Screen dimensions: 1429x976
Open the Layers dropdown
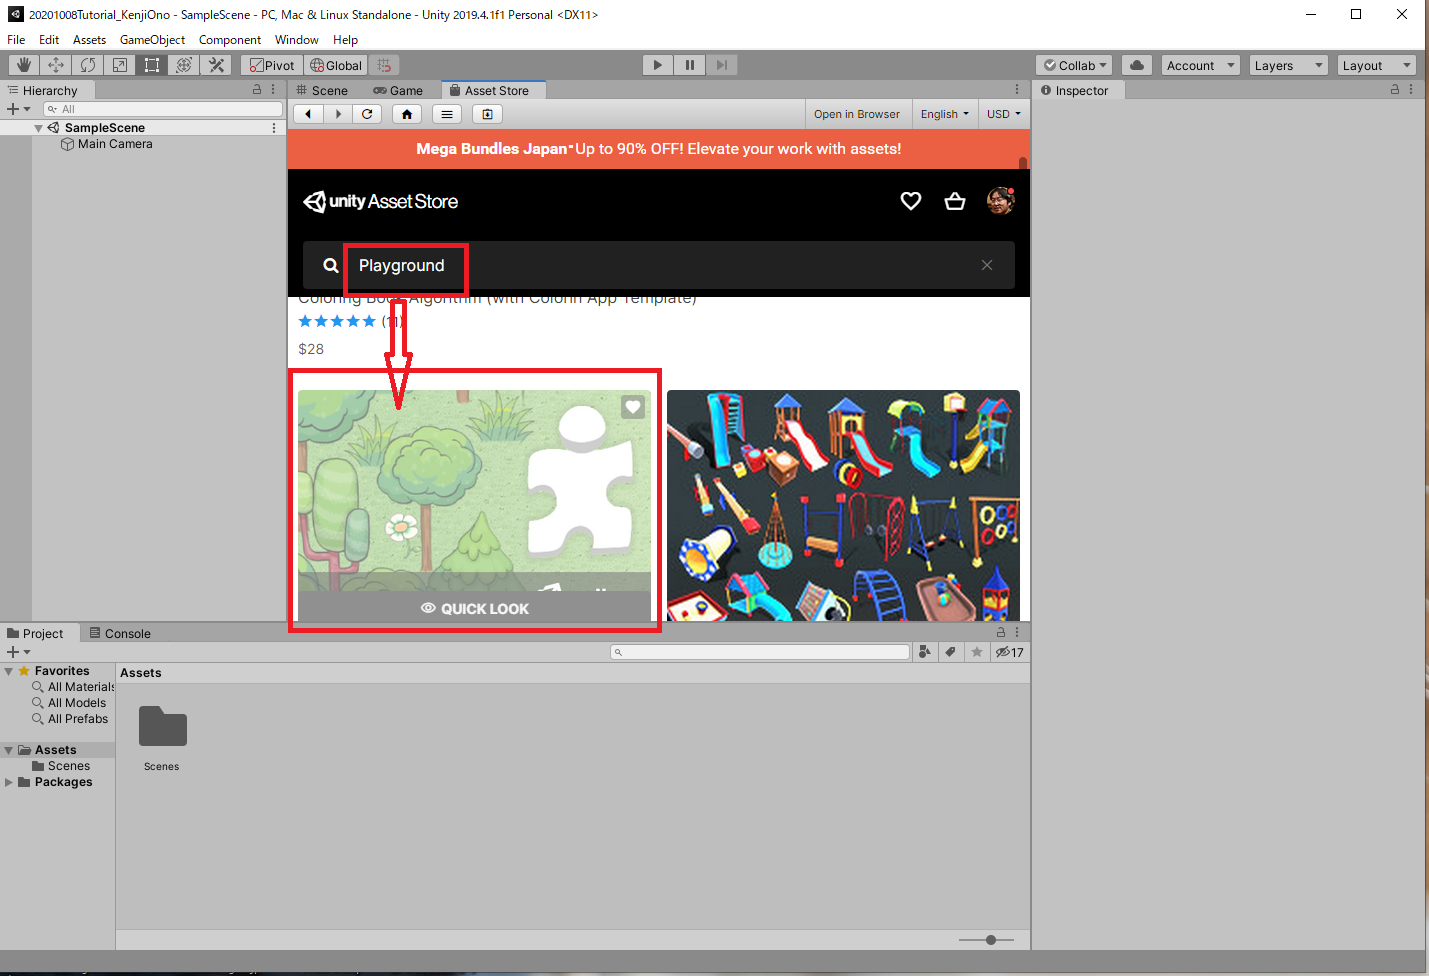pyautogui.click(x=1289, y=65)
